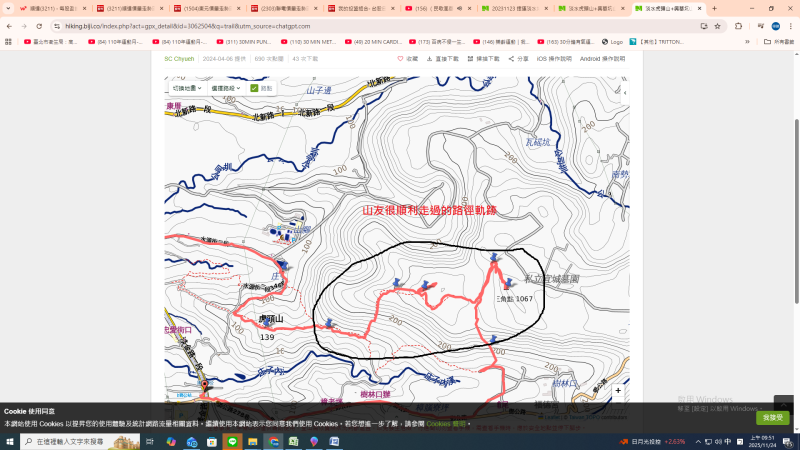Zoom in the map with plus button
This screenshot has height=450, width=800.
(618, 391)
